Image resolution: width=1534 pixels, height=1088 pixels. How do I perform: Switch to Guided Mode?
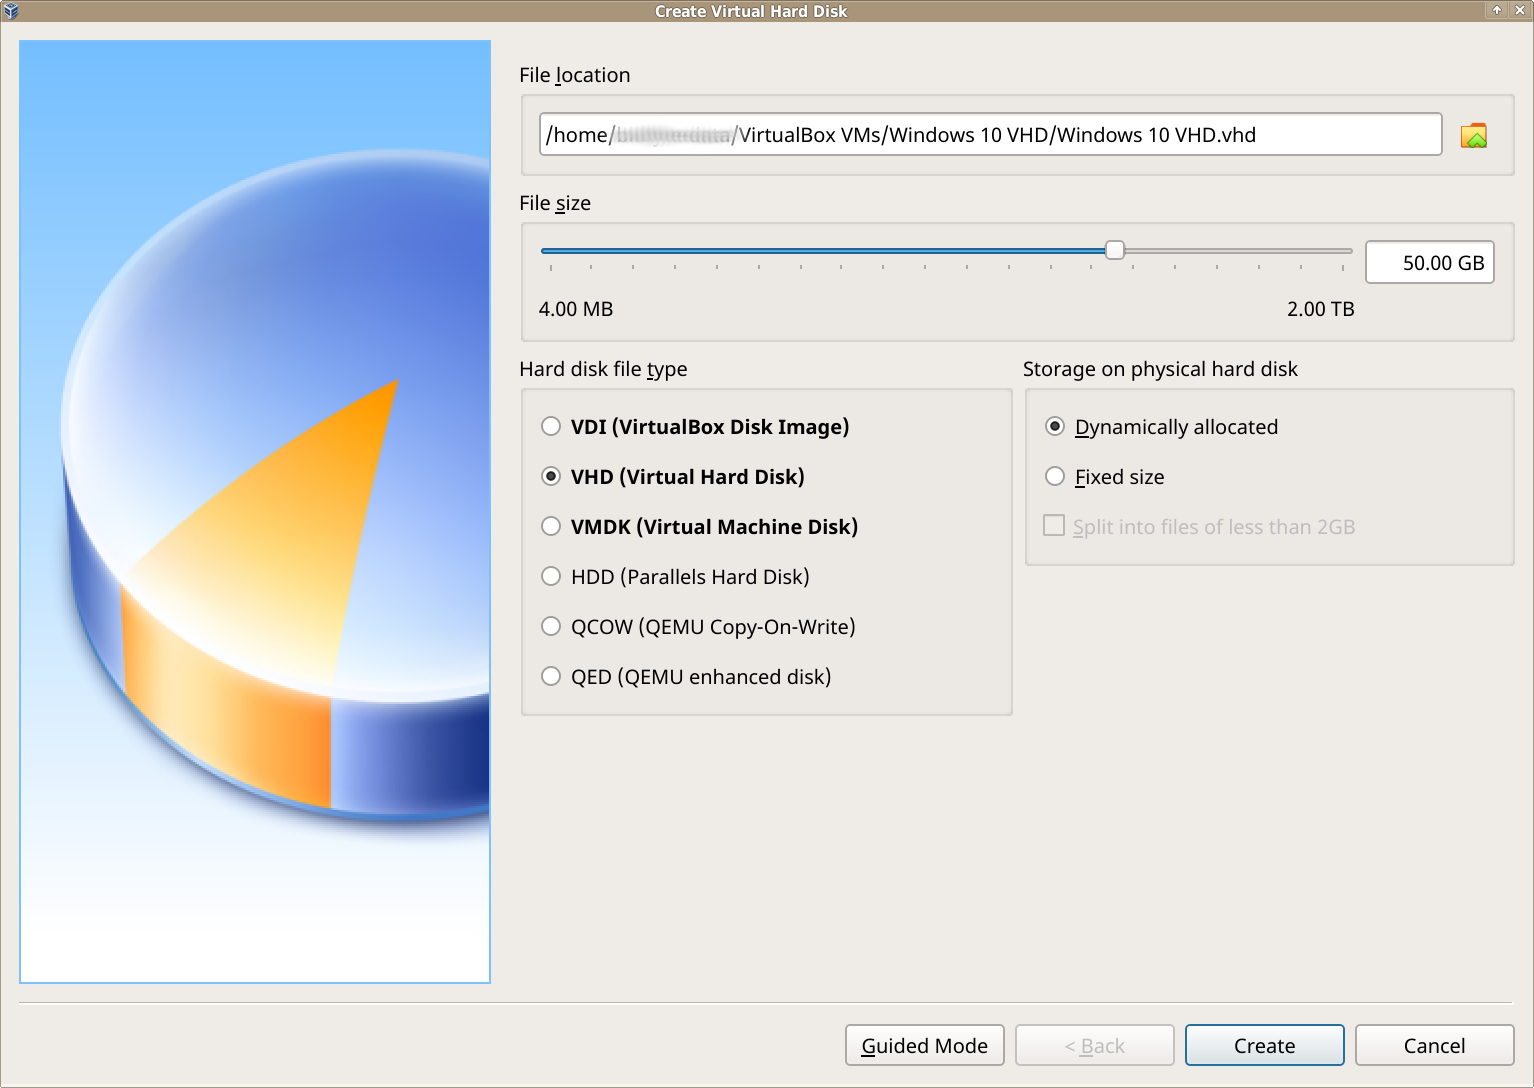pyautogui.click(x=924, y=1046)
